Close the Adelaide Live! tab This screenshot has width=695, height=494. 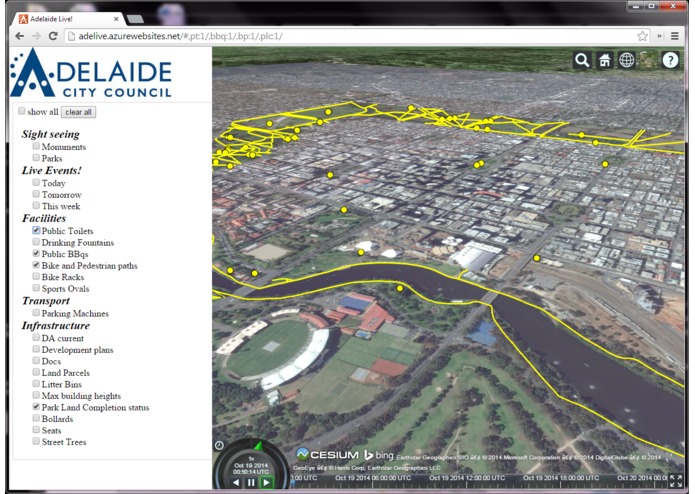point(116,19)
